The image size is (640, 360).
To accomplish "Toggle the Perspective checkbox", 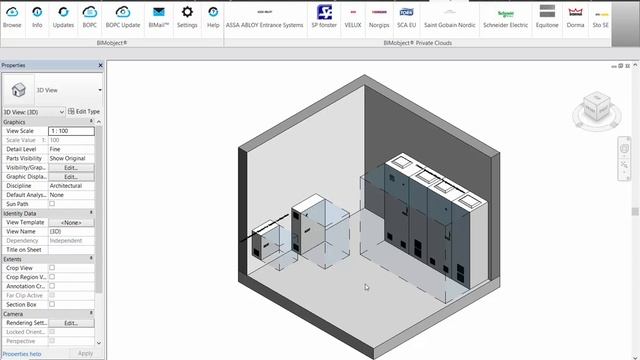I will pos(52,341).
